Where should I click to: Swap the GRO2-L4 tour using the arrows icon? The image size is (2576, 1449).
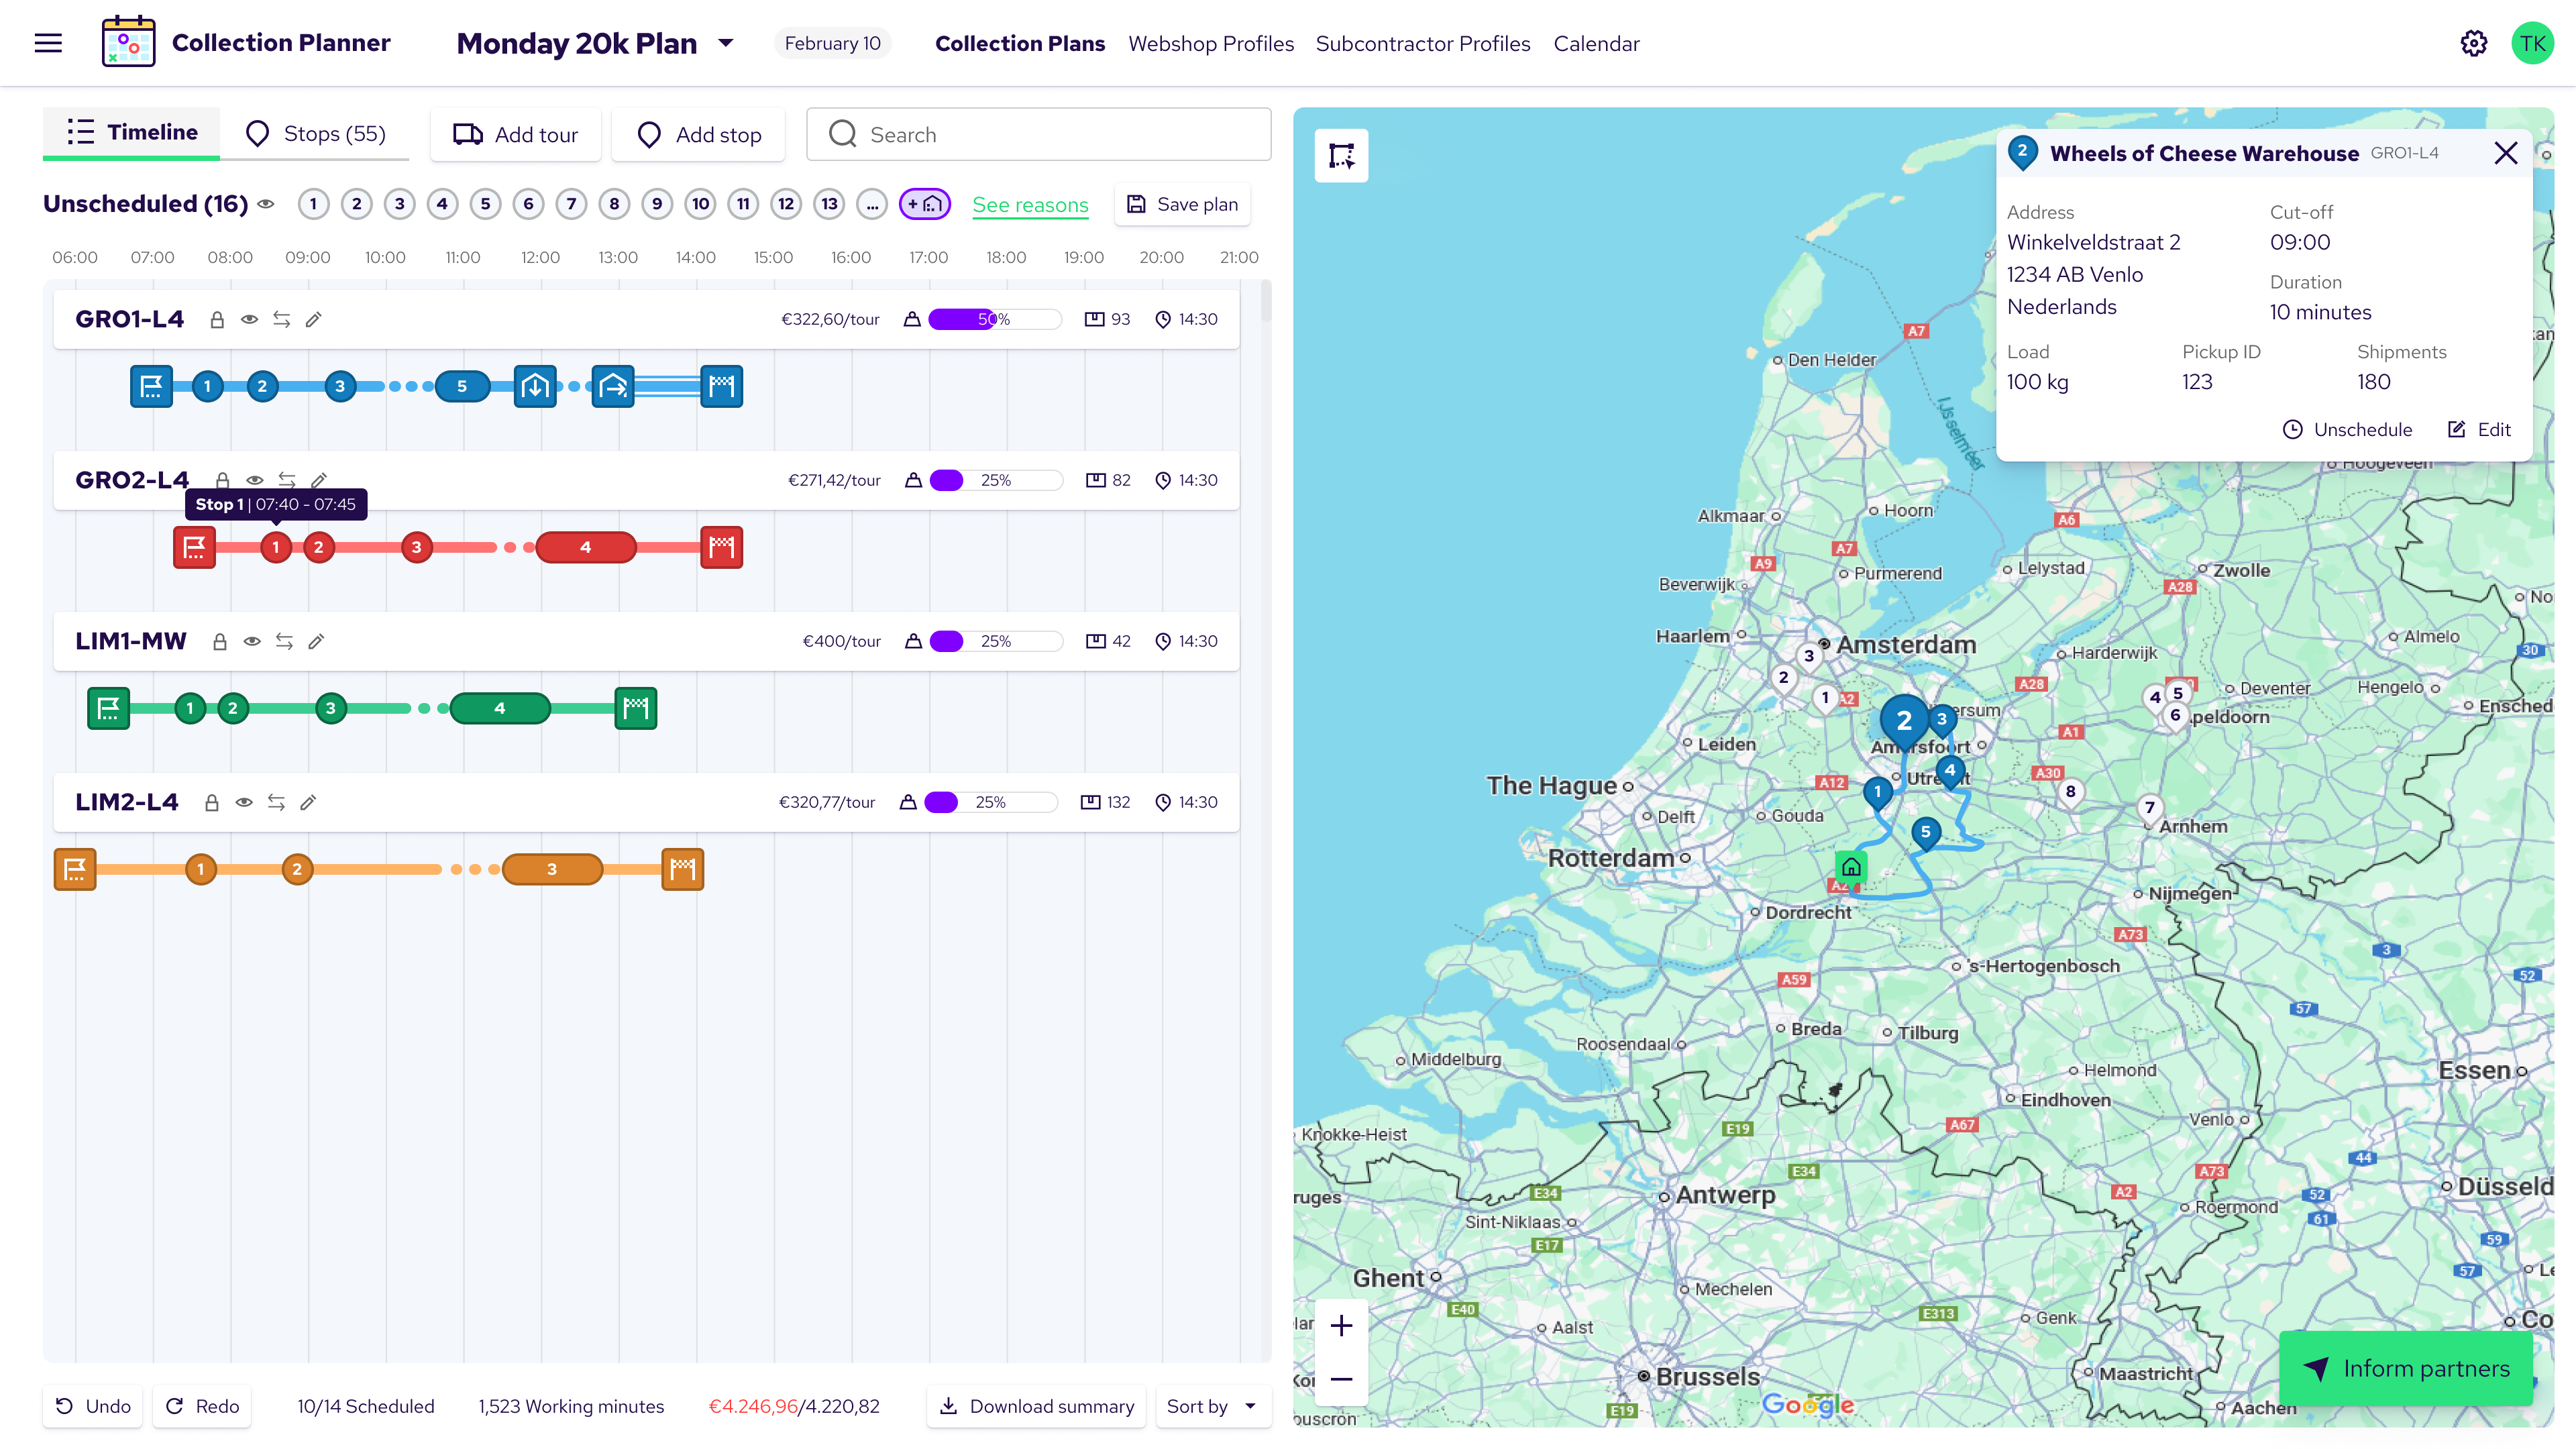coord(287,480)
